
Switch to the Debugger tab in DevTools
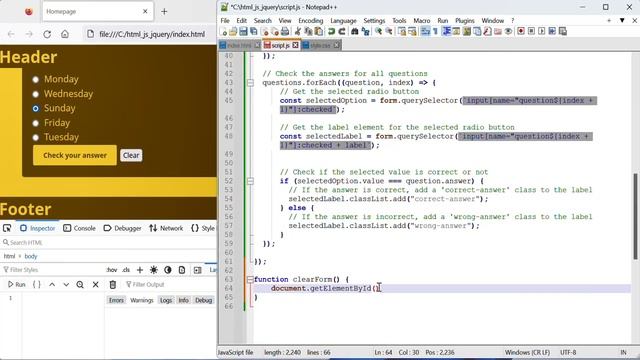(x=122, y=228)
